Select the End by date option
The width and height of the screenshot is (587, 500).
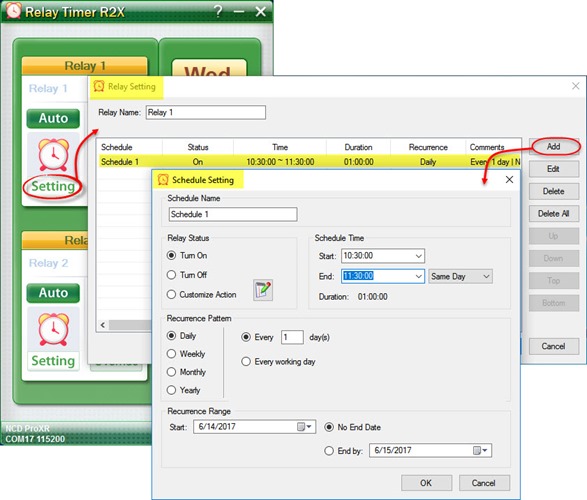tap(329, 451)
